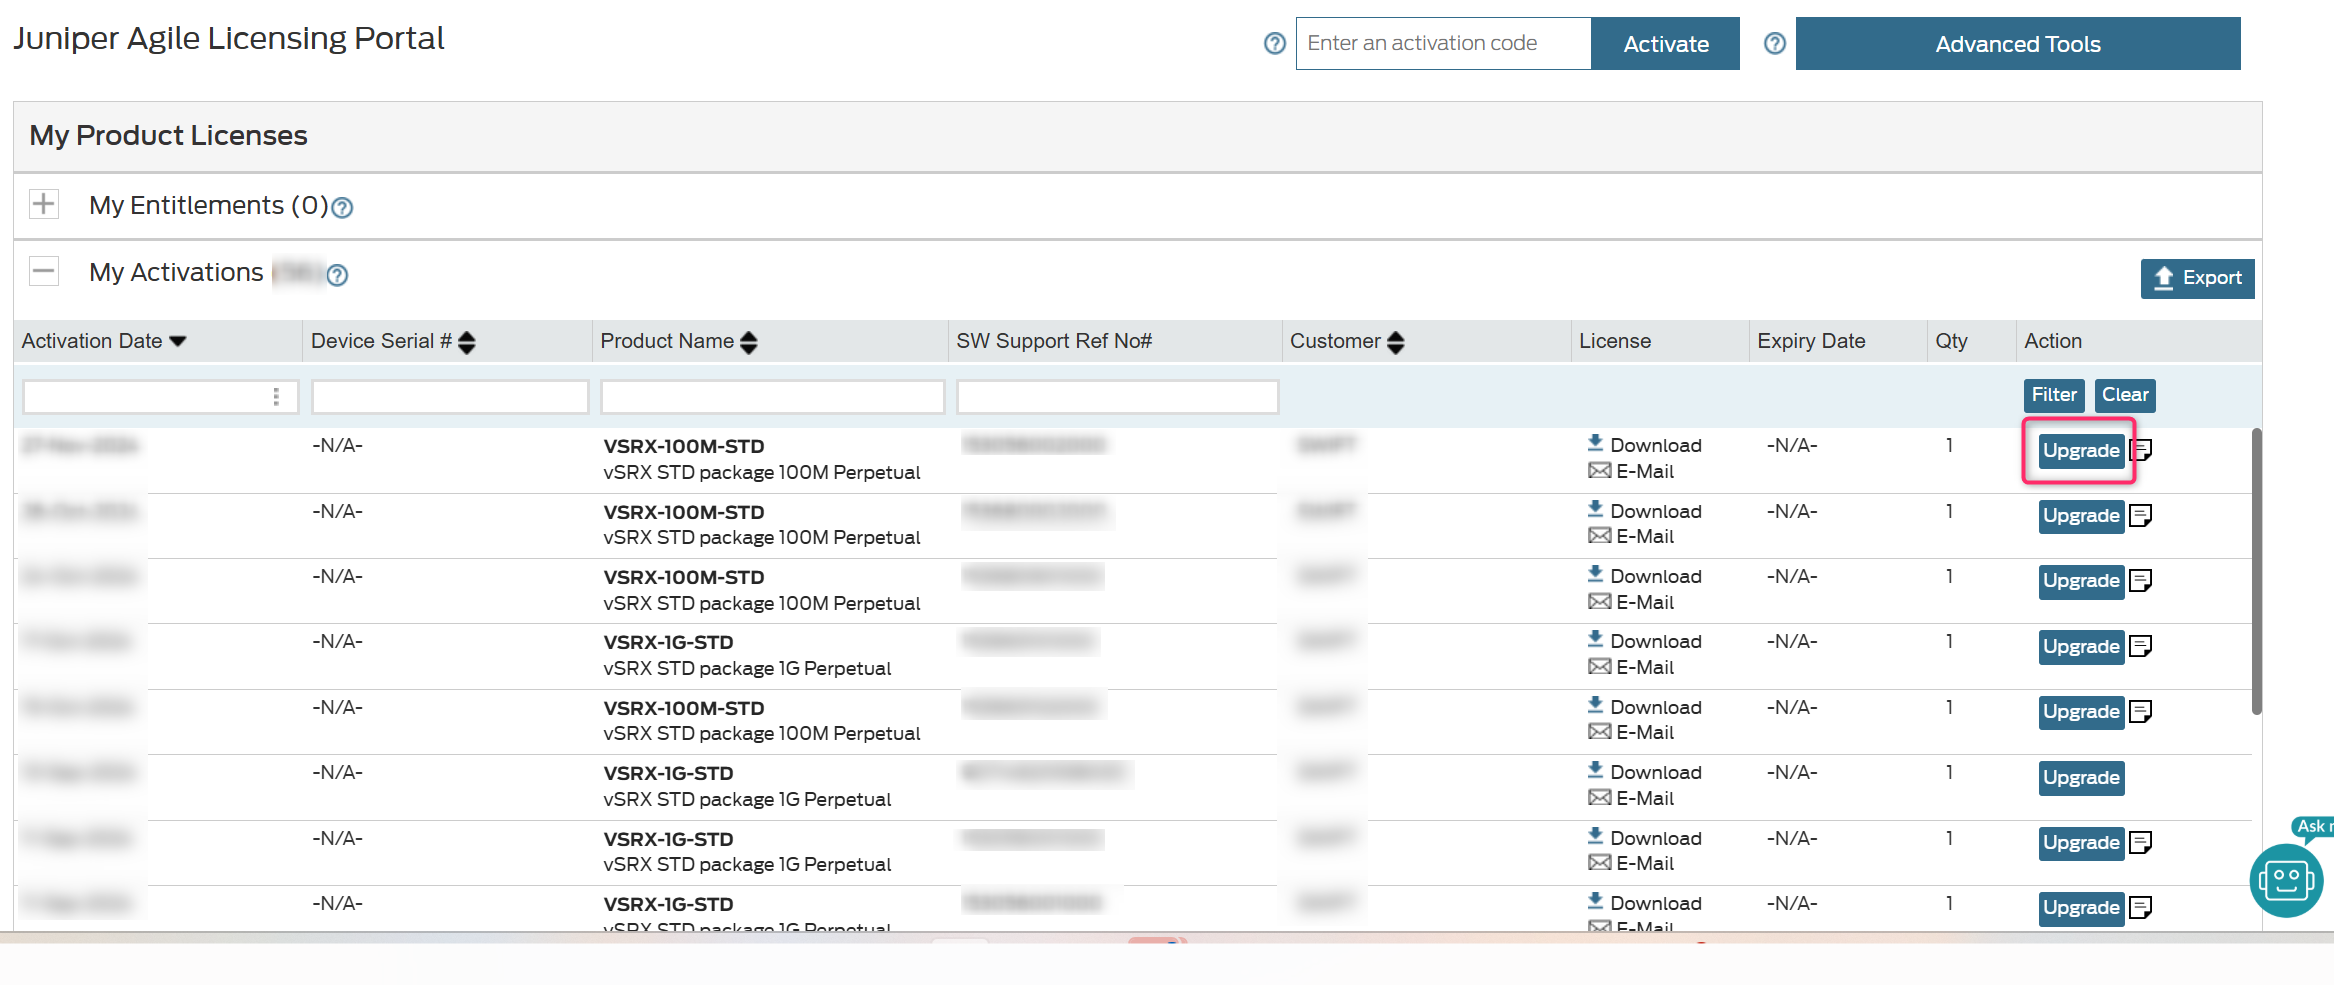Image resolution: width=2334 pixels, height=985 pixels.
Task: Collapse the My Activations section
Action: tap(43, 271)
